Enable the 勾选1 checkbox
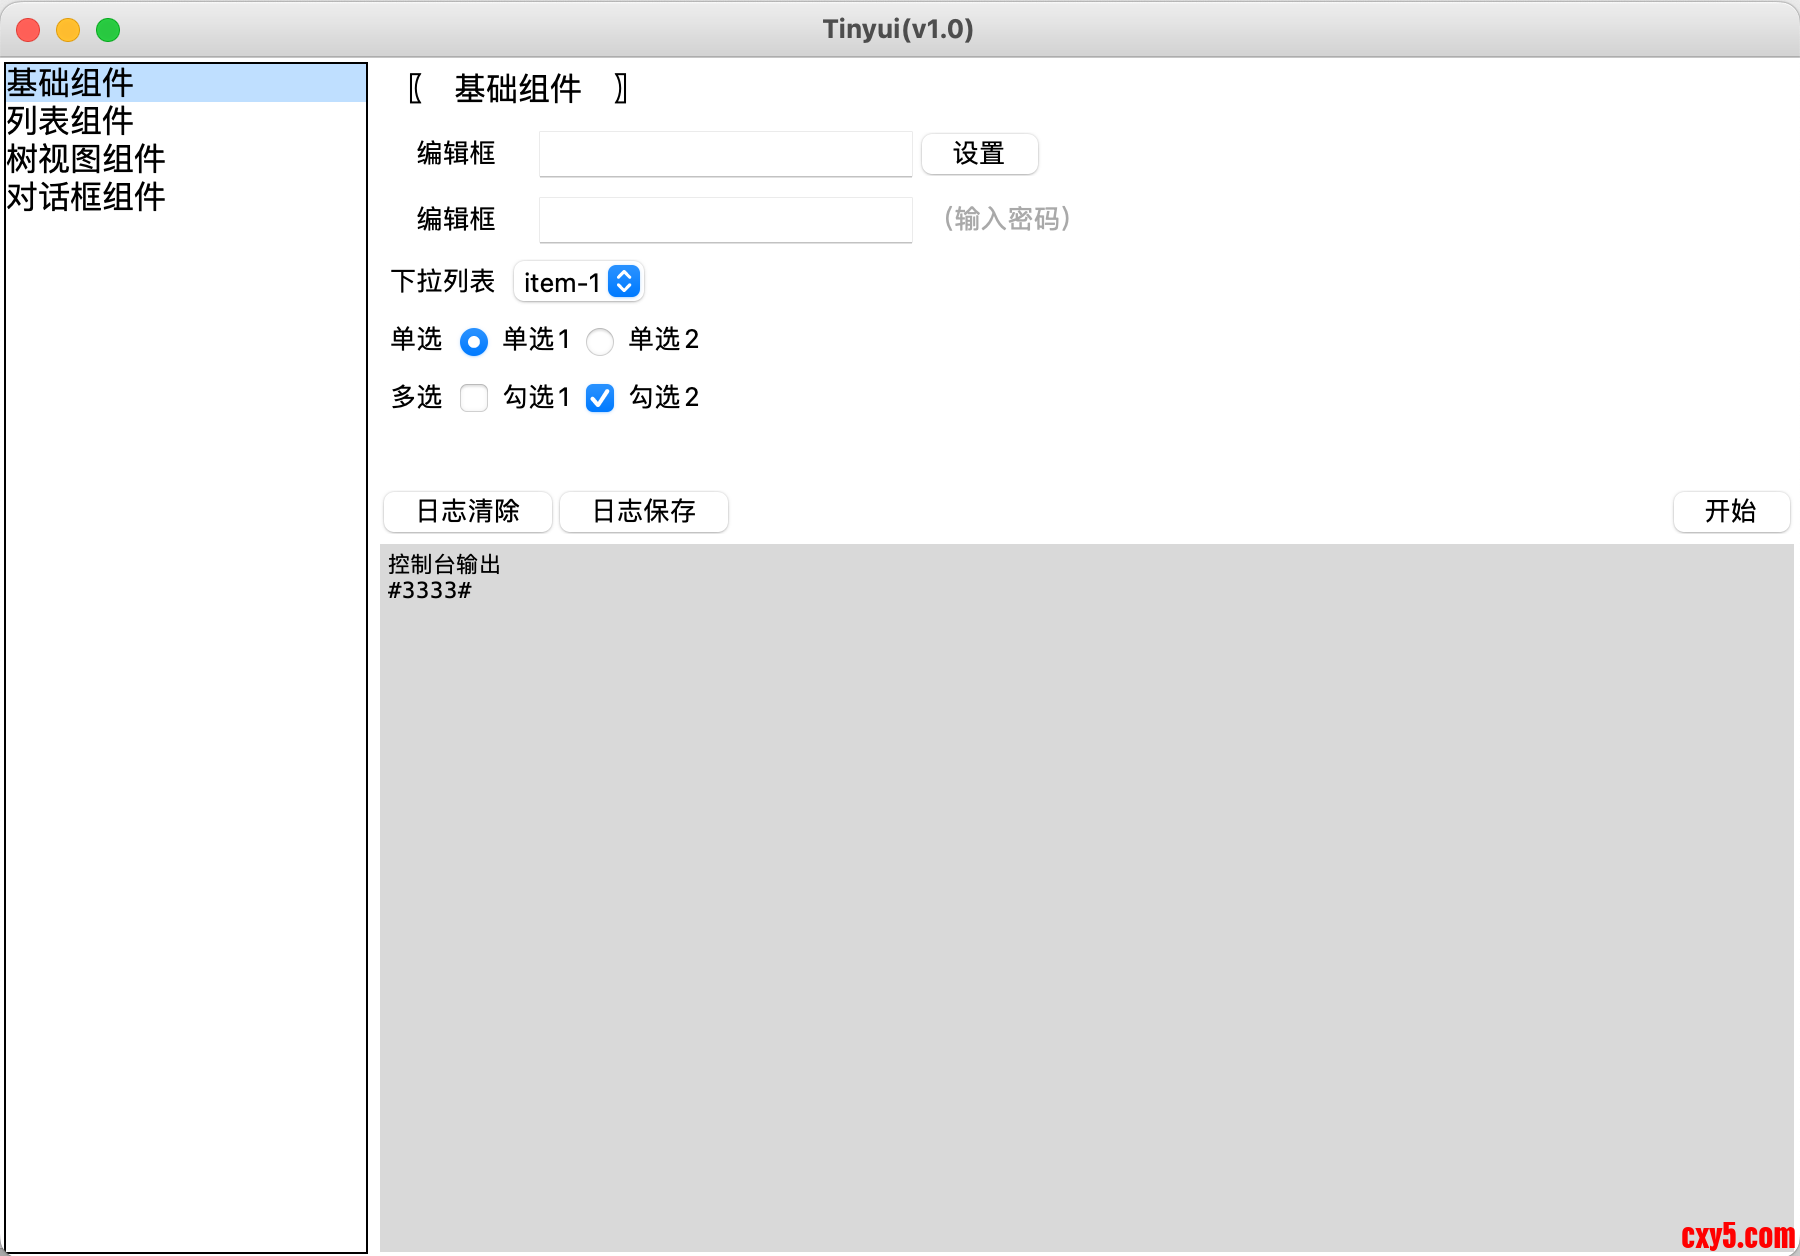Image resolution: width=1800 pixels, height=1256 pixels. 474,398
